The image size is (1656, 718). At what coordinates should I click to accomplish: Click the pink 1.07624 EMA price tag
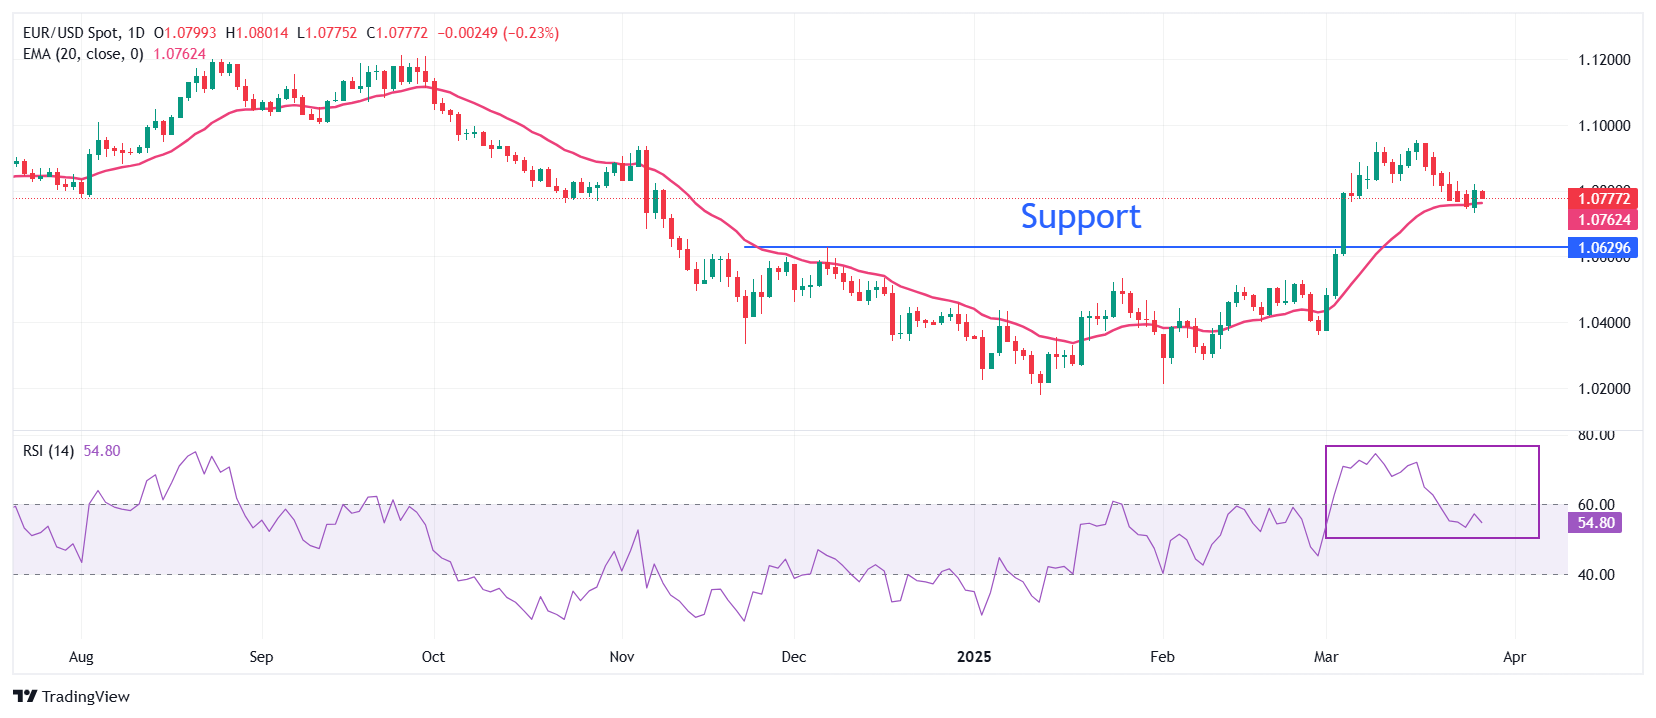(1603, 220)
